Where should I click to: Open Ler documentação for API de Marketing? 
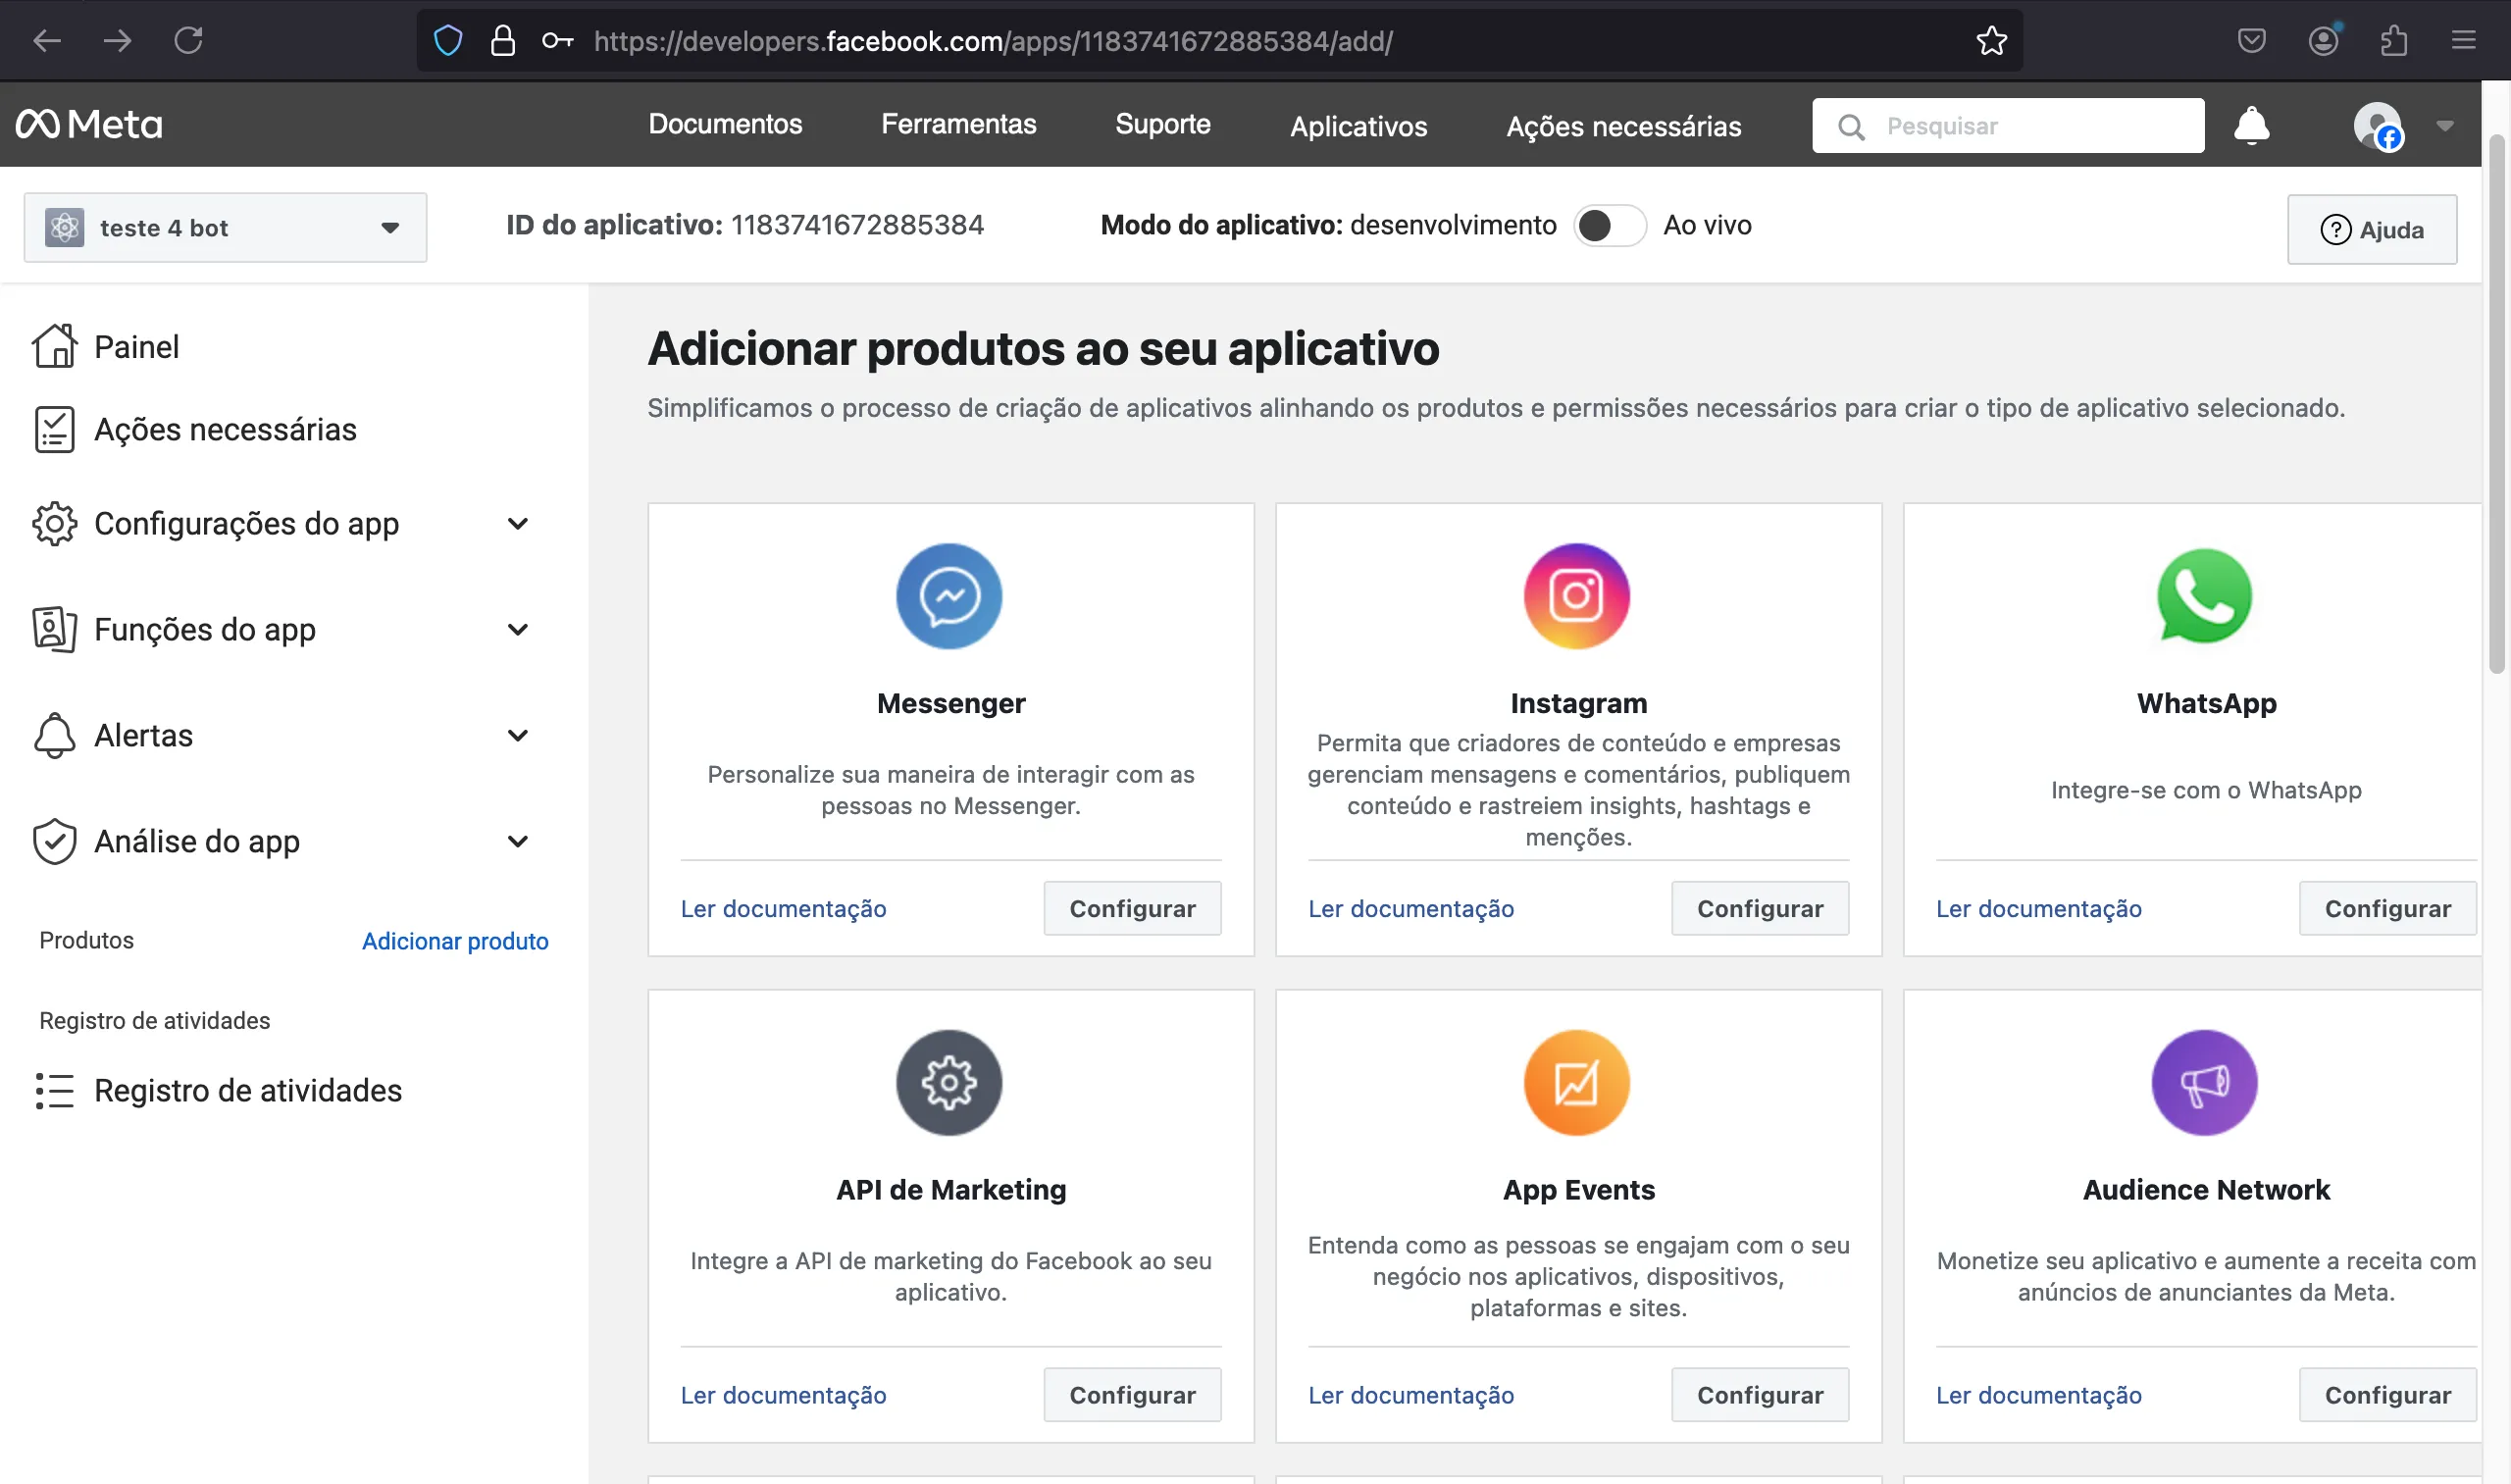pos(783,1395)
